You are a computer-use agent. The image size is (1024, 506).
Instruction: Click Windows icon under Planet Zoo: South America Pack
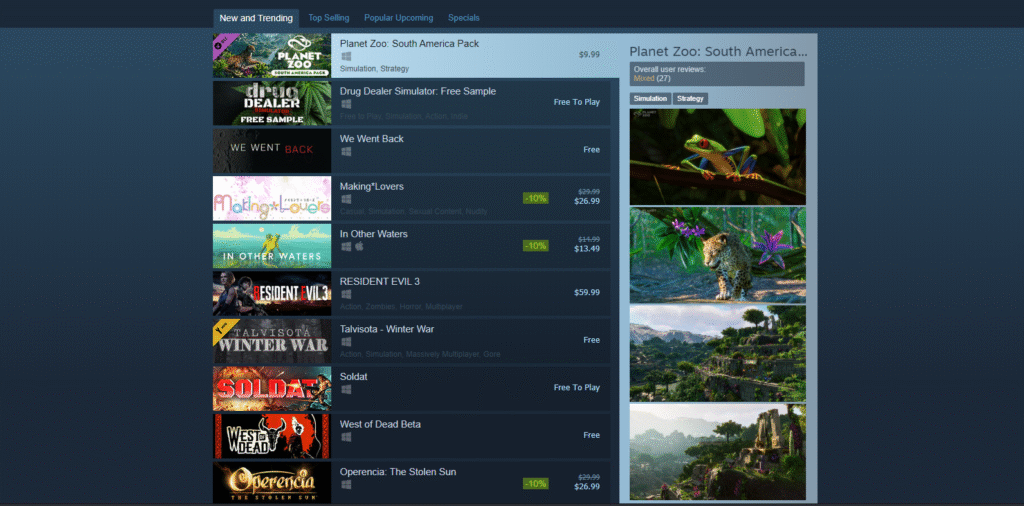(x=346, y=57)
